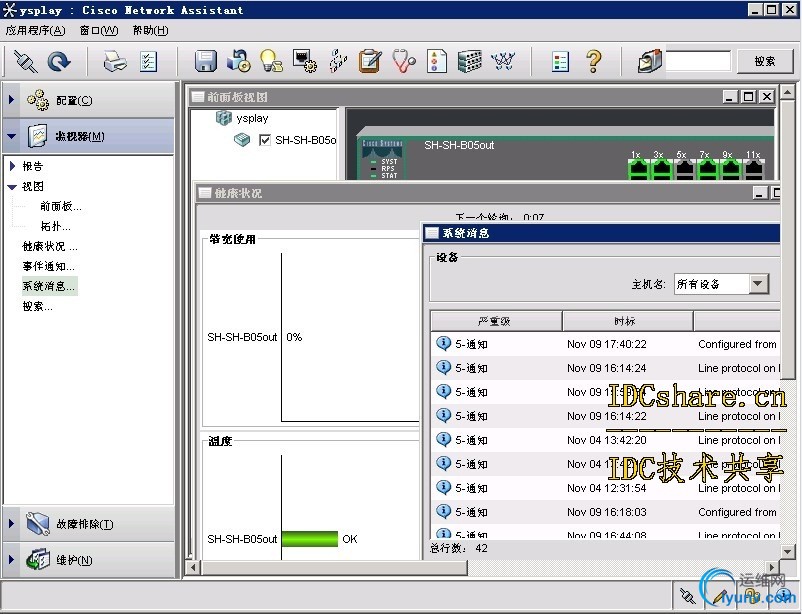The width and height of the screenshot is (802, 614).
Task: Collapse the 视图 tree node
Action: coord(12,187)
